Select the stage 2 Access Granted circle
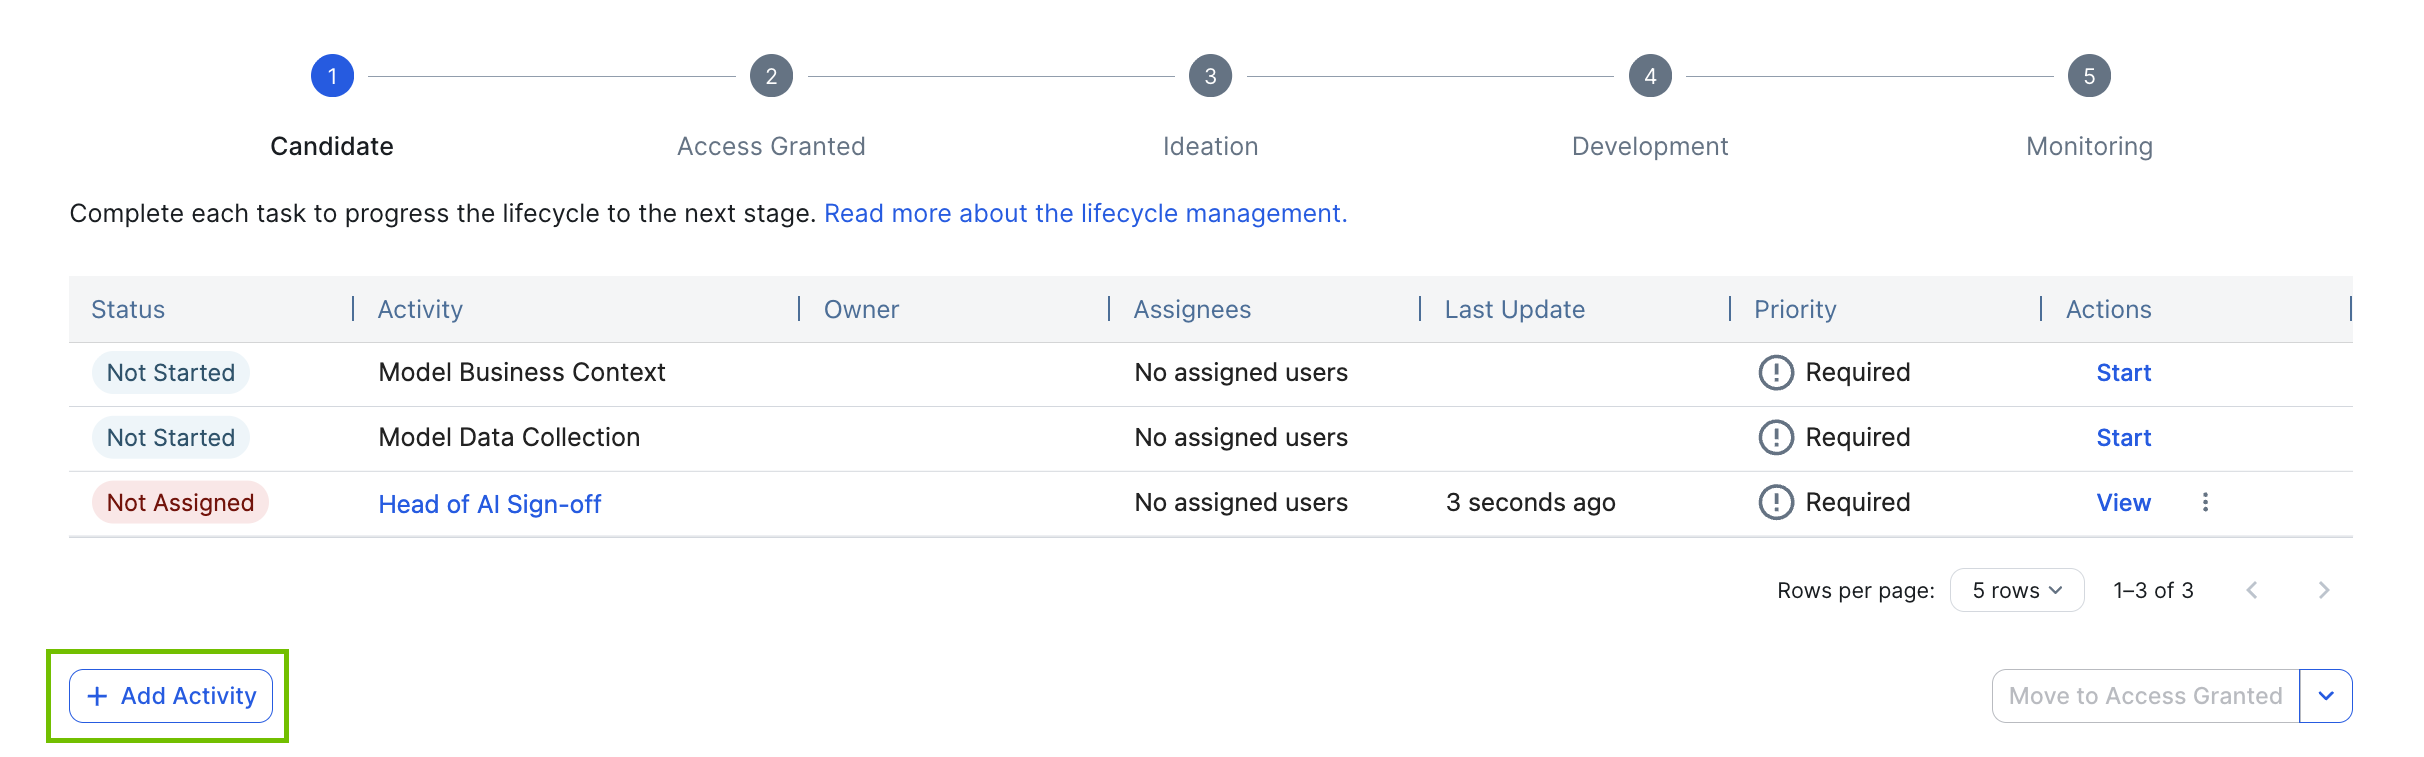Image resolution: width=2424 pixels, height=757 pixels. (771, 76)
